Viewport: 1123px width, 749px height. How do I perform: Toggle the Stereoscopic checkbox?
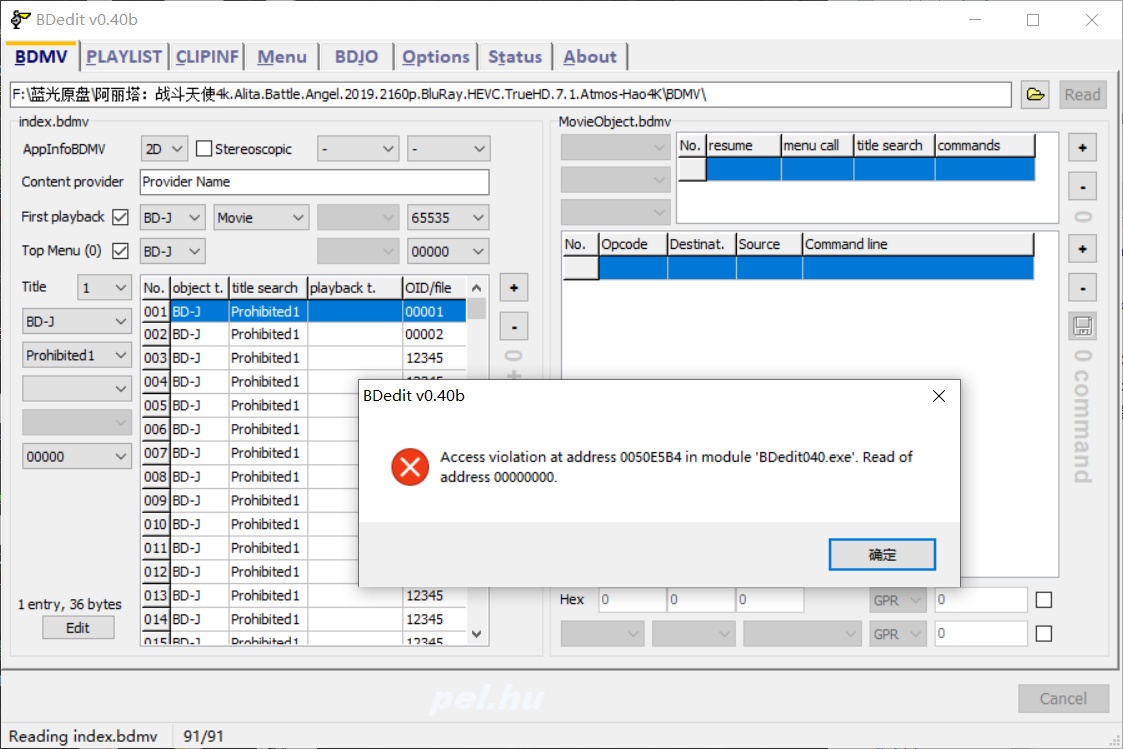click(204, 149)
